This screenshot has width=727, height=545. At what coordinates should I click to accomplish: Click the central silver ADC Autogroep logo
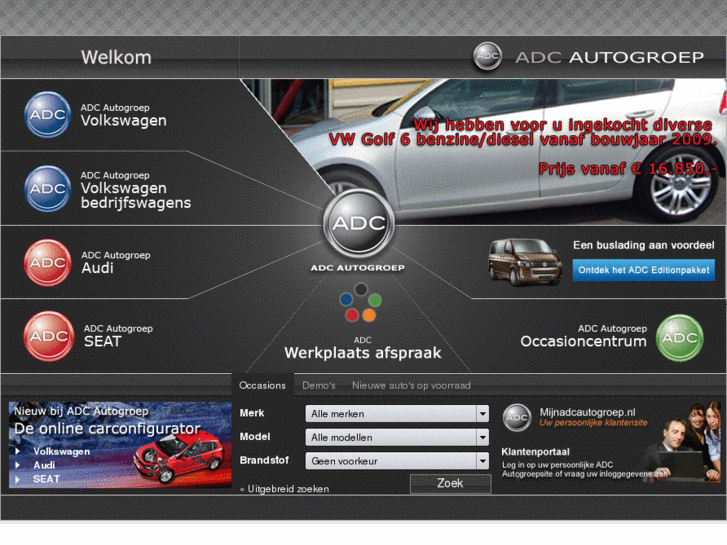pos(359,224)
